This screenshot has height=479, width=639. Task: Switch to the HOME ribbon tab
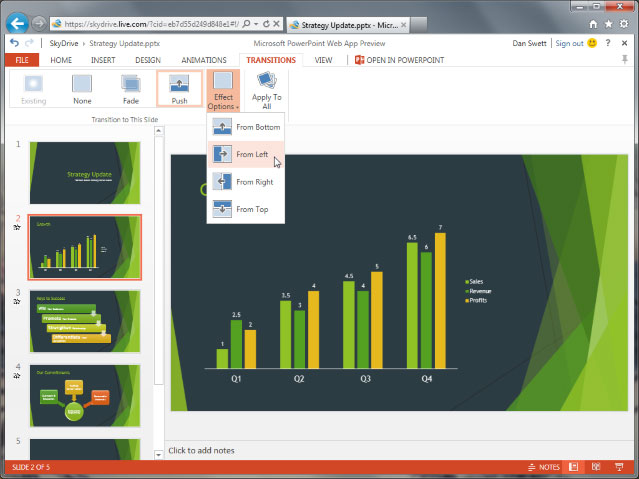tap(61, 60)
